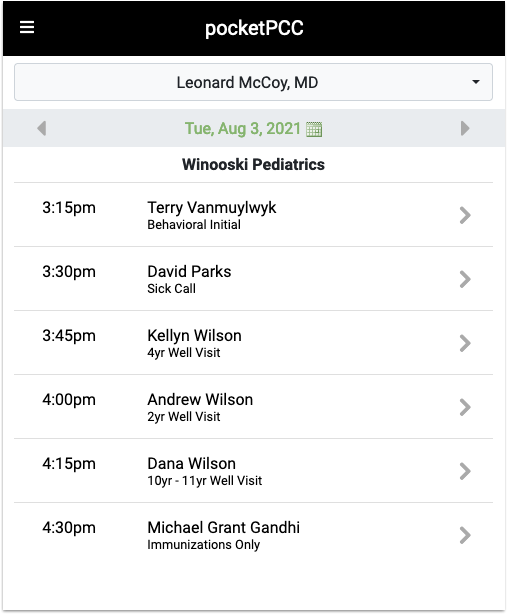Click chevron beside Kellyn Wilson appointment
This screenshot has width=508, height=615.
tap(465, 343)
